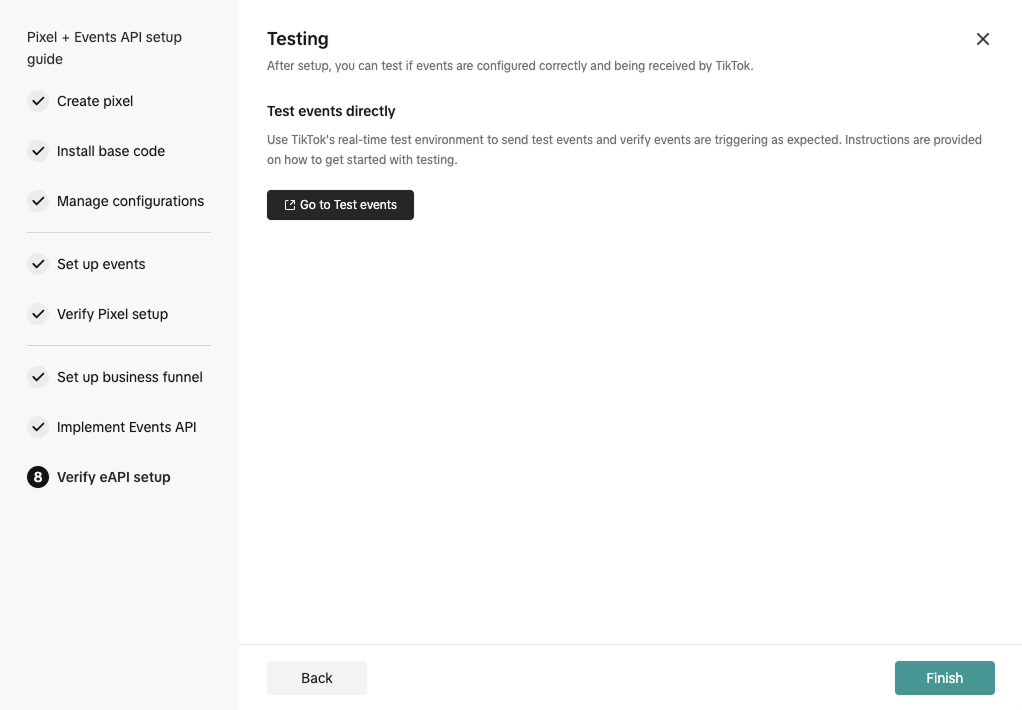Click checkmark icon beside Set up business funnel
Viewport: 1022px width, 710px height.
[x=38, y=377]
